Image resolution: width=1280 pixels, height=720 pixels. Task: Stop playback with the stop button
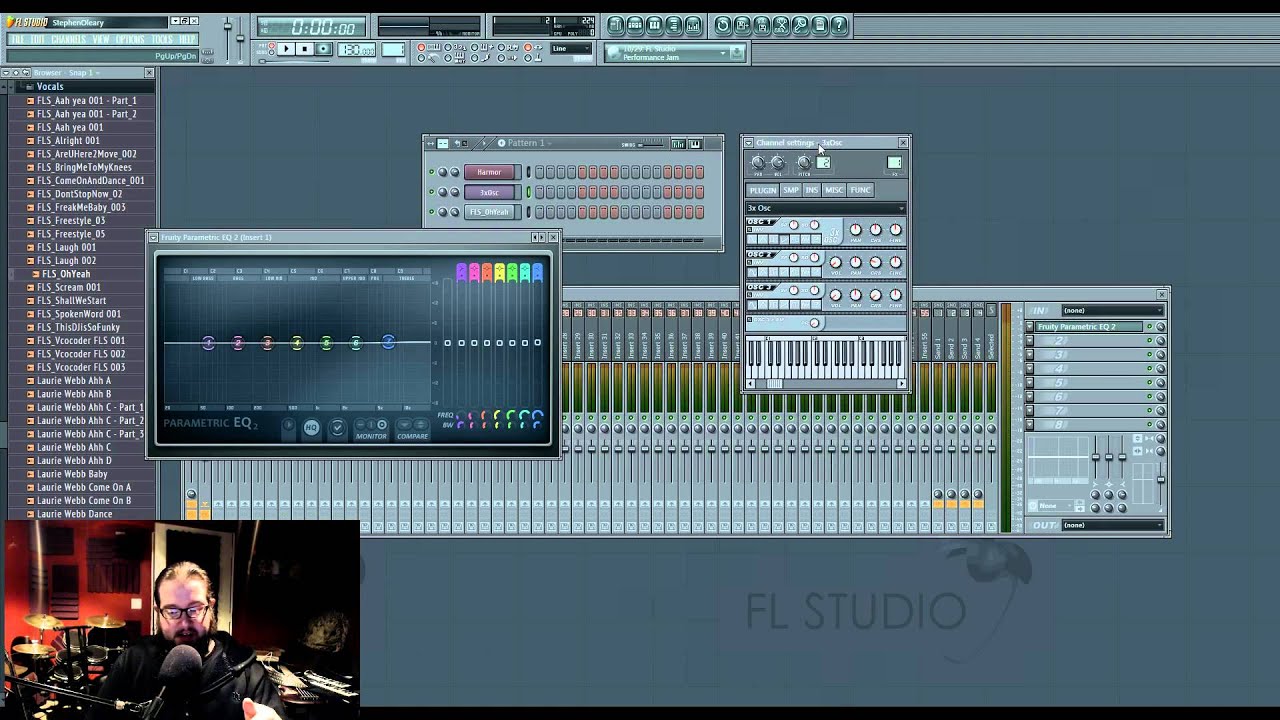[x=305, y=49]
